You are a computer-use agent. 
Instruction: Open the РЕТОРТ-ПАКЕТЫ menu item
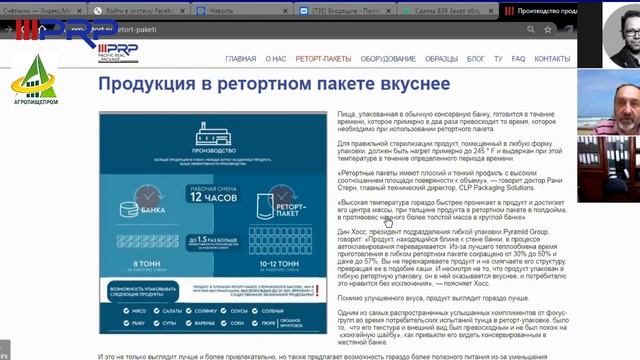323,59
